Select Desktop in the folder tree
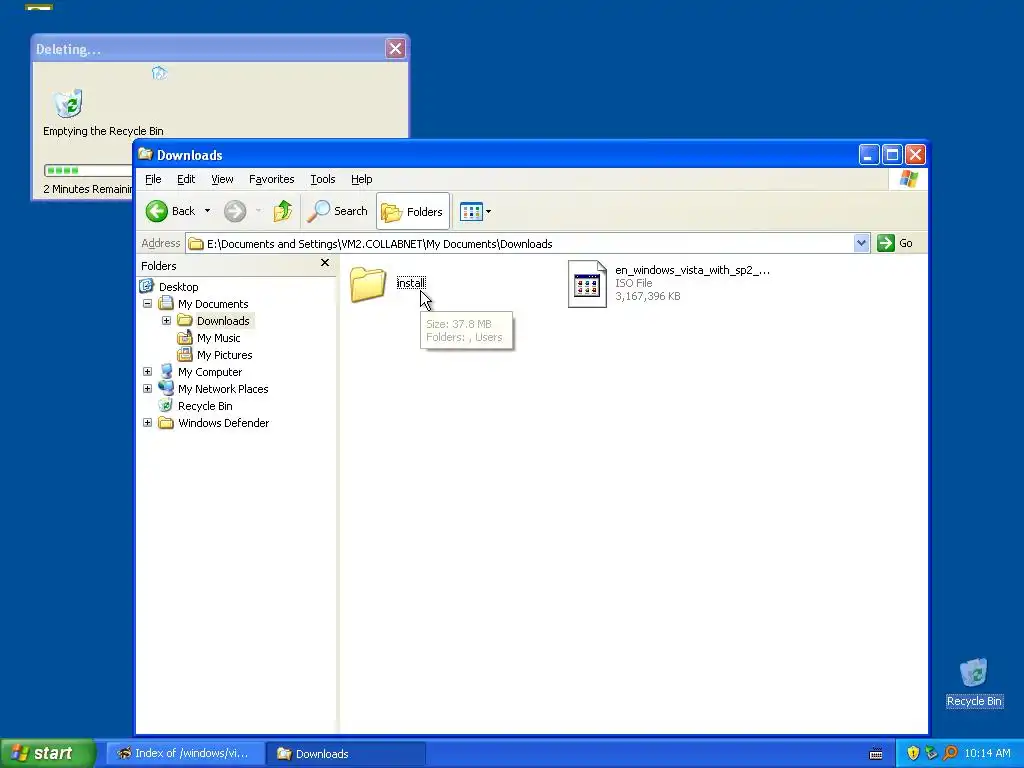 178,287
